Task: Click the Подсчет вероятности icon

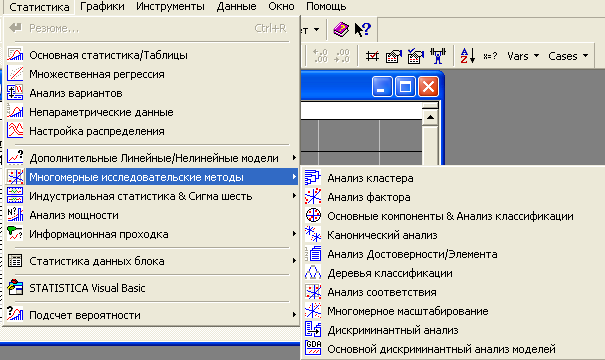Action: click(x=15, y=314)
